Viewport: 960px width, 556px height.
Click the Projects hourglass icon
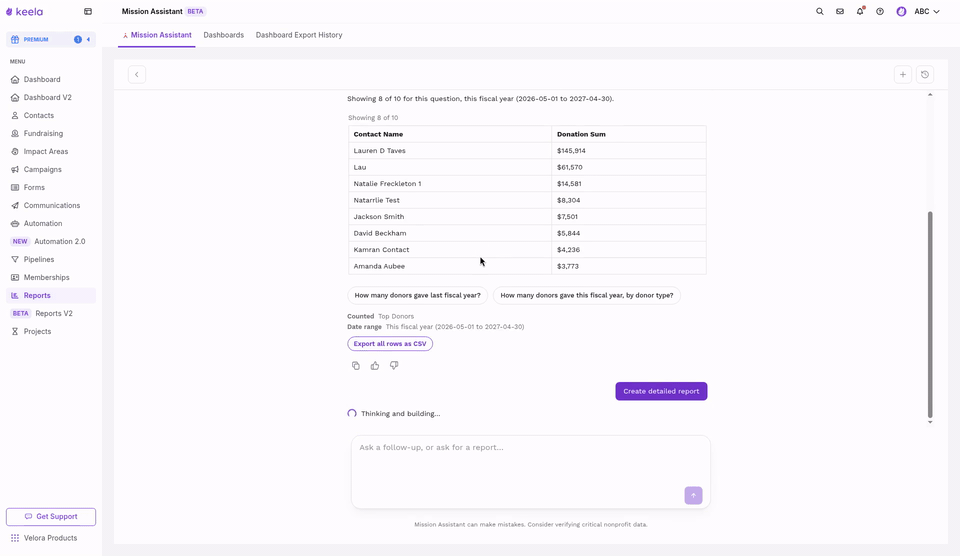click(15, 331)
